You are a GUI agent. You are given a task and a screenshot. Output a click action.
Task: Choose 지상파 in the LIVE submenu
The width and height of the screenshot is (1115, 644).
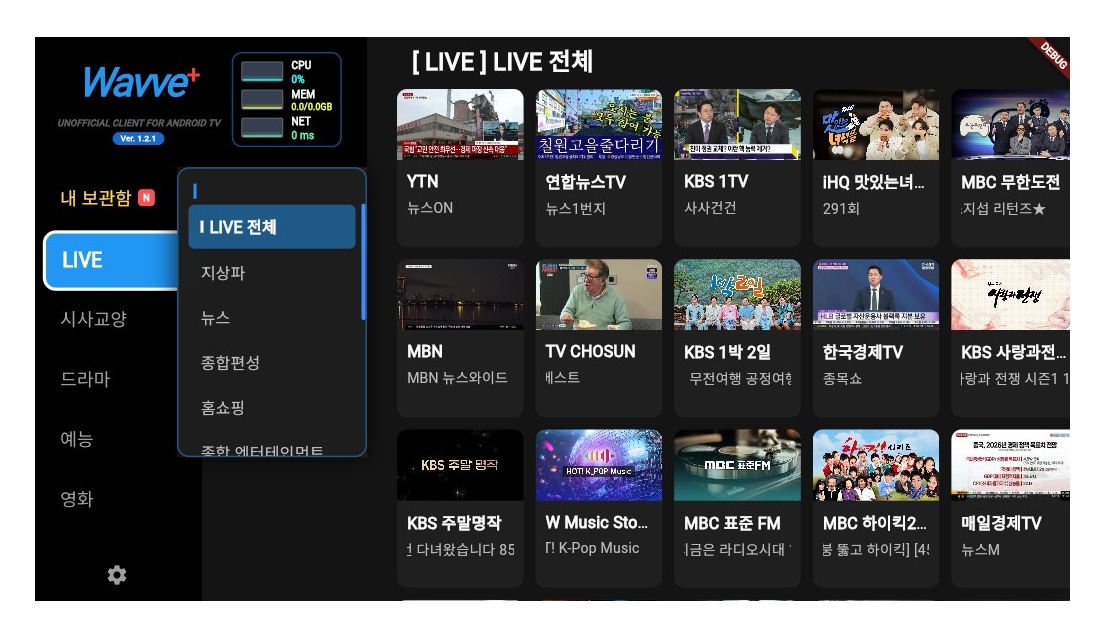pyautogui.click(x=223, y=272)
